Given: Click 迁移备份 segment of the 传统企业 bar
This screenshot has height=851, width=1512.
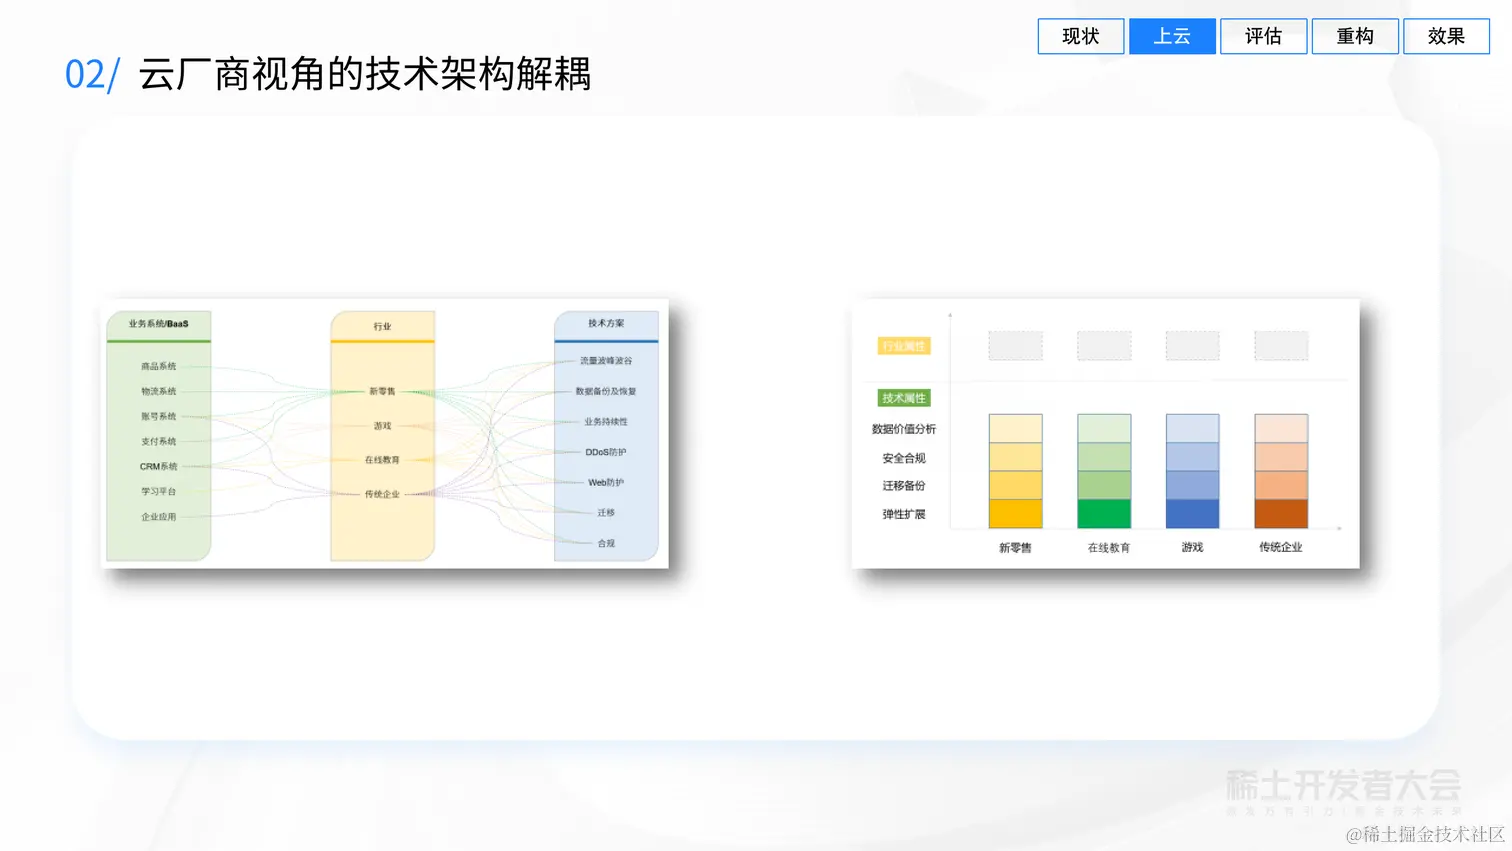Looking at the screenshot, I should point(1281,485).
